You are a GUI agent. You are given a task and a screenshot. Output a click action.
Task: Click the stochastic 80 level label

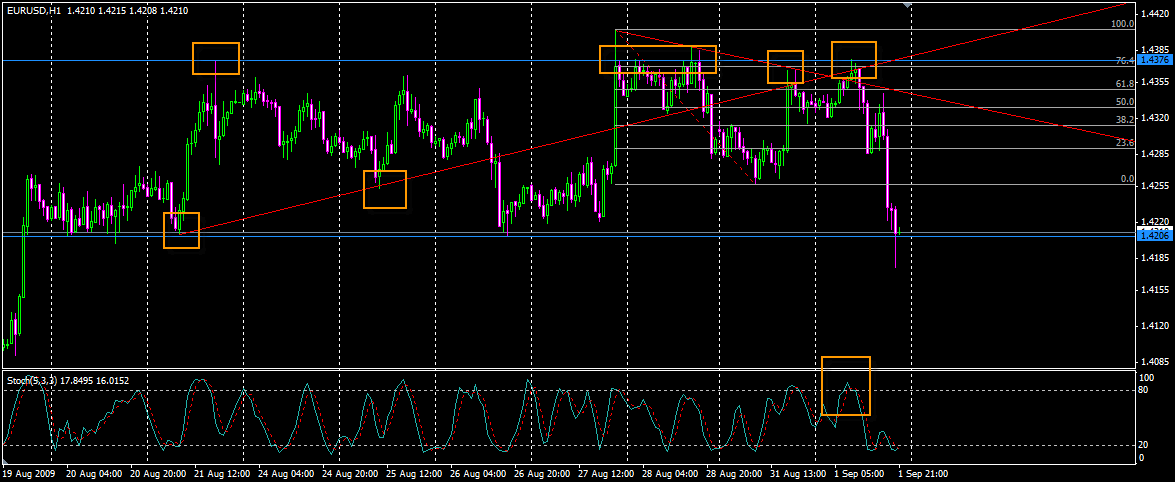(1146, 391)
